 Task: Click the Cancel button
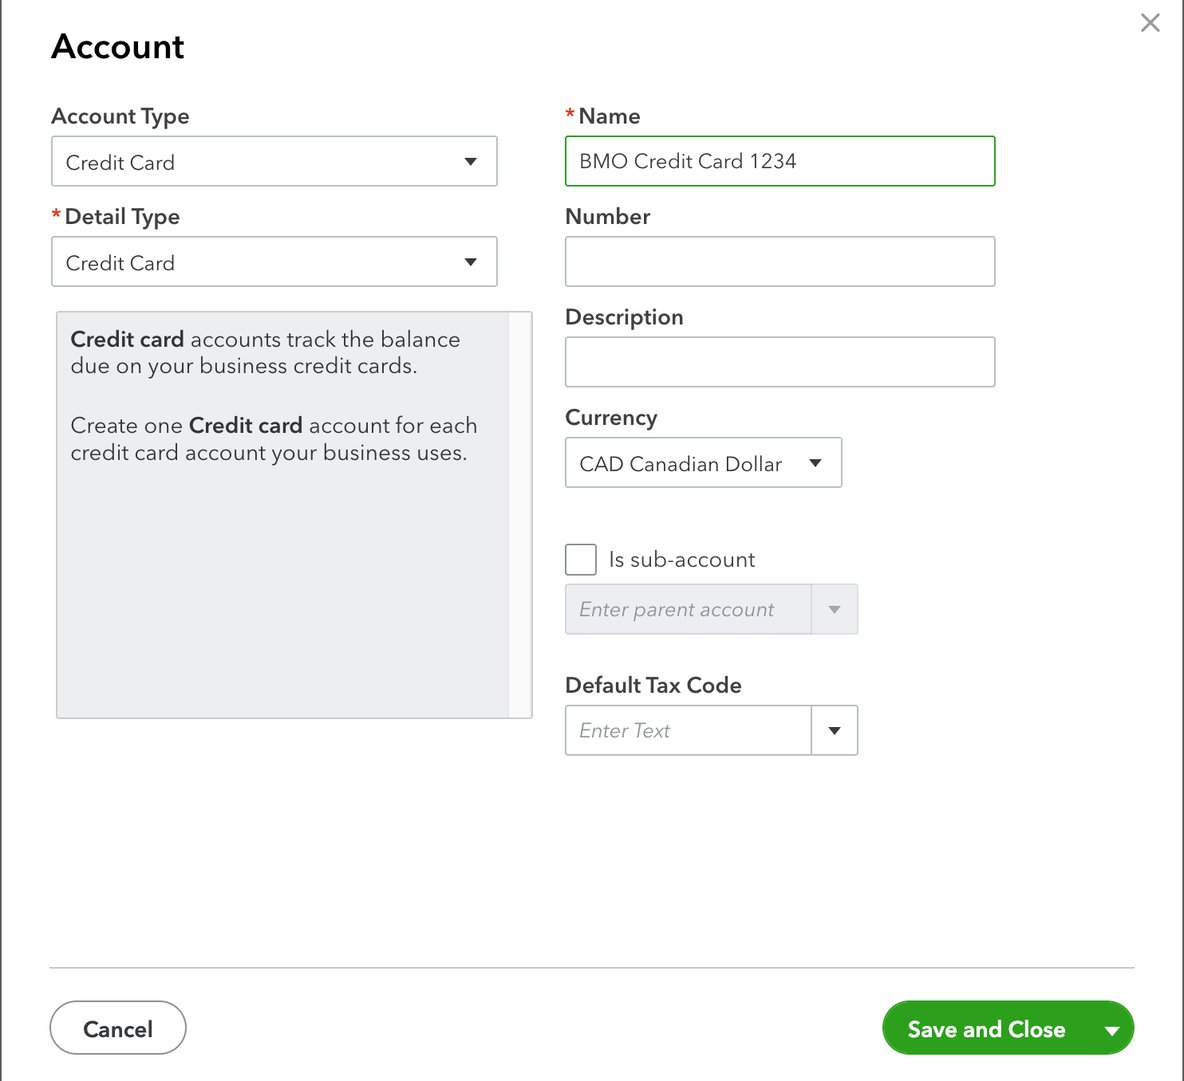117,1028
